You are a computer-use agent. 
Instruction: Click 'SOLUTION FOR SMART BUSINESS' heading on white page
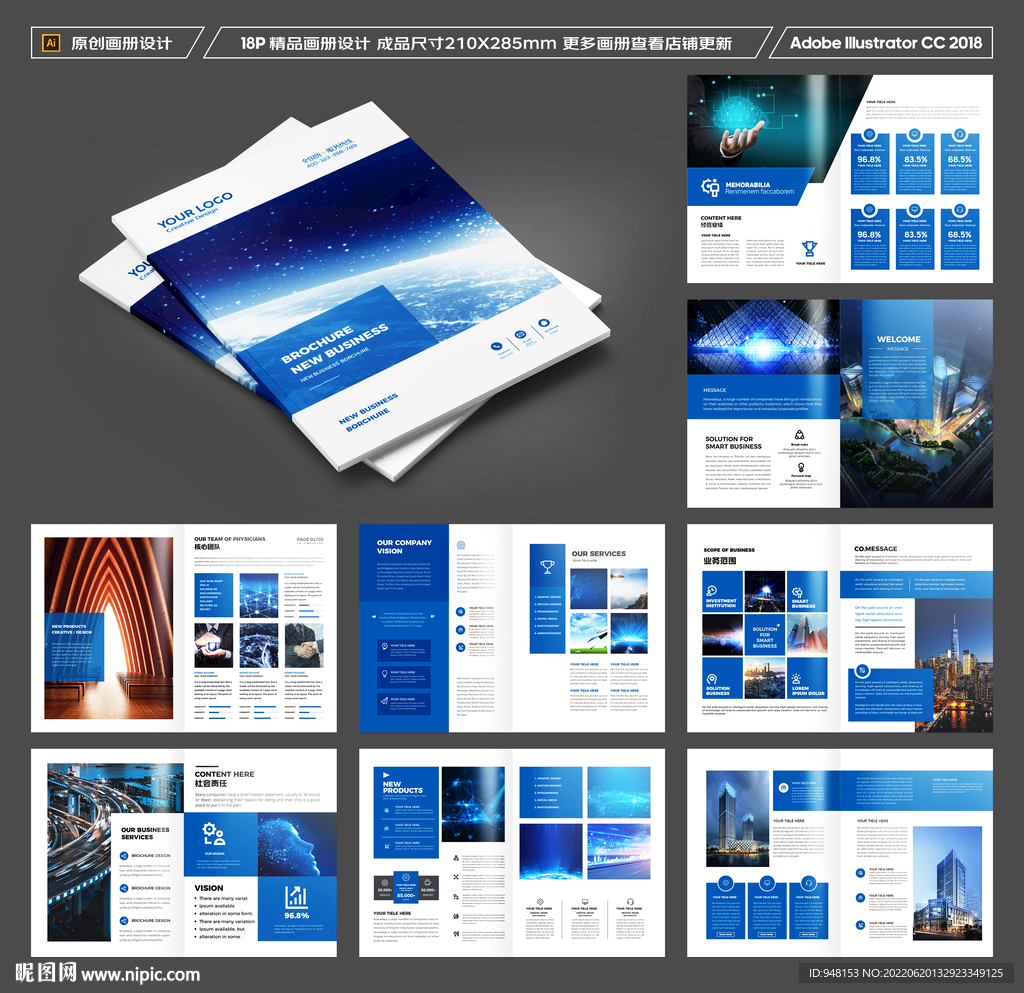click(x=733, y=443)
